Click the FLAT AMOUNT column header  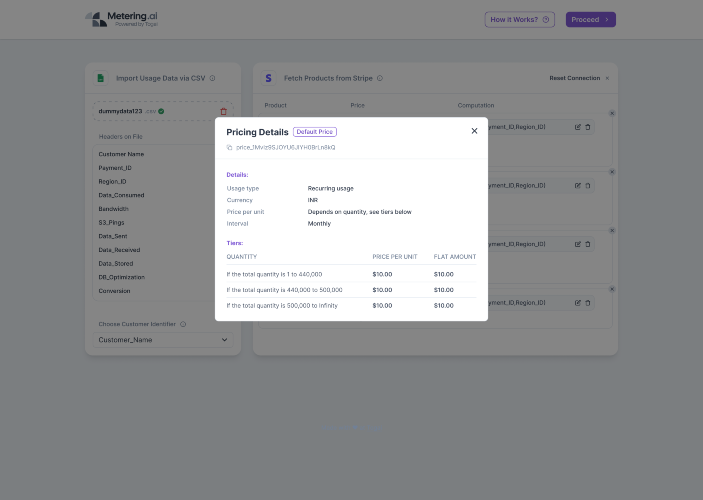(x=455, y=257)
